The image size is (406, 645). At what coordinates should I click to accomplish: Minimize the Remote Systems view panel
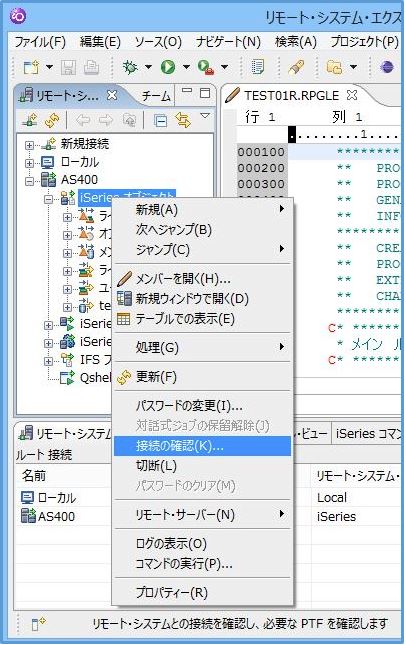click(187, 91)
